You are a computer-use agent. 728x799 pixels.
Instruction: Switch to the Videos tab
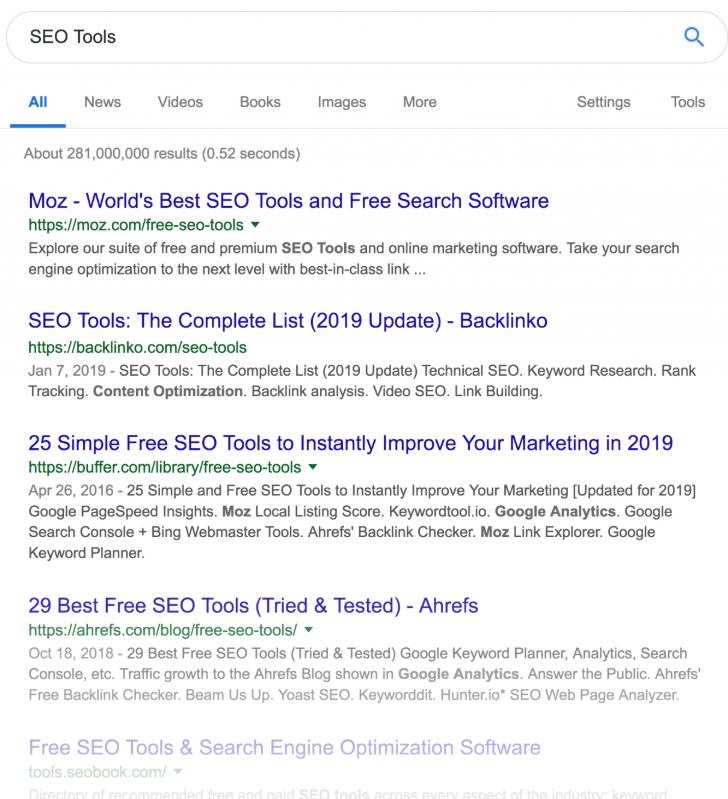coord(180,102)
